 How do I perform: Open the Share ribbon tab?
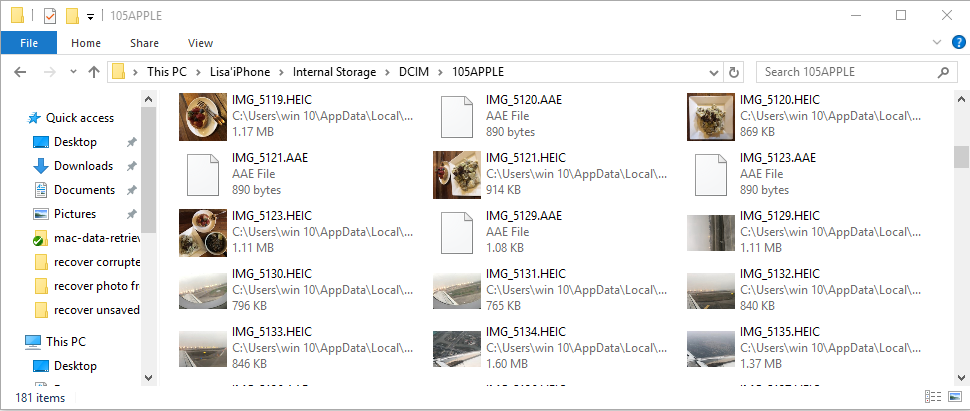click(144, 43)
